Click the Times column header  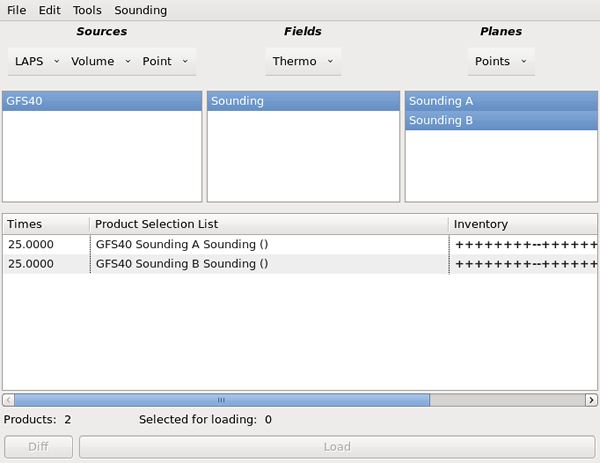pos(46,224)
